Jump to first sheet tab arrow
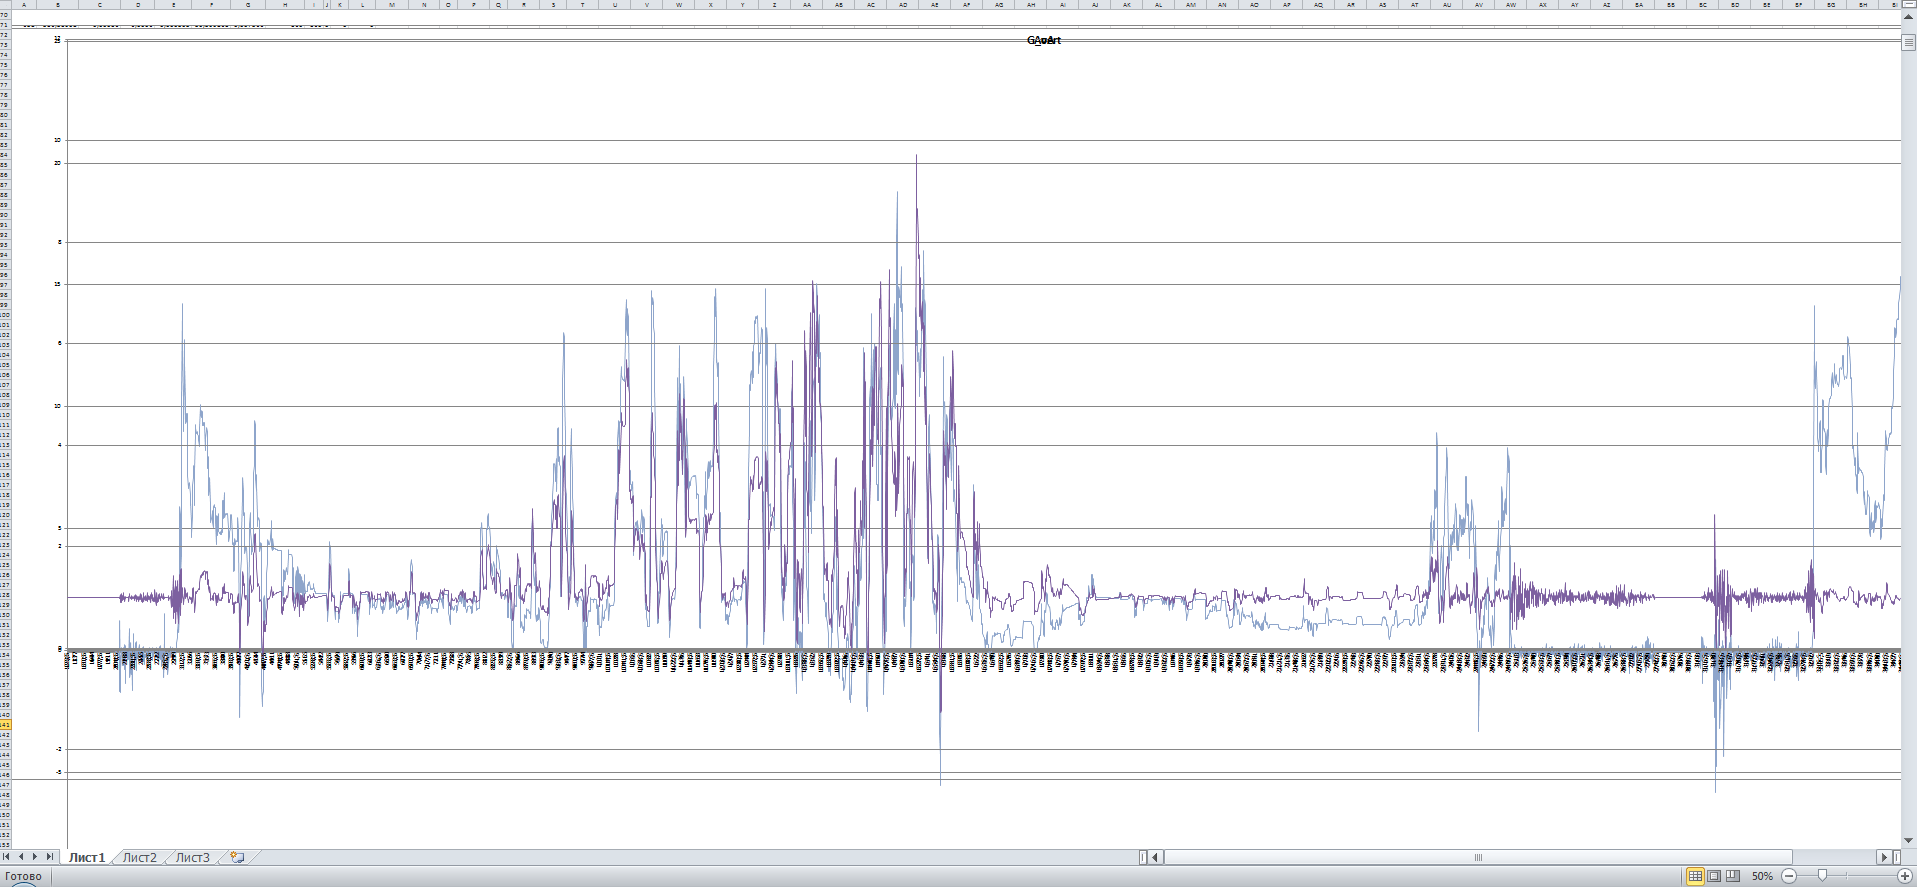Screen dimensions: 1917x887 point(7,857)
